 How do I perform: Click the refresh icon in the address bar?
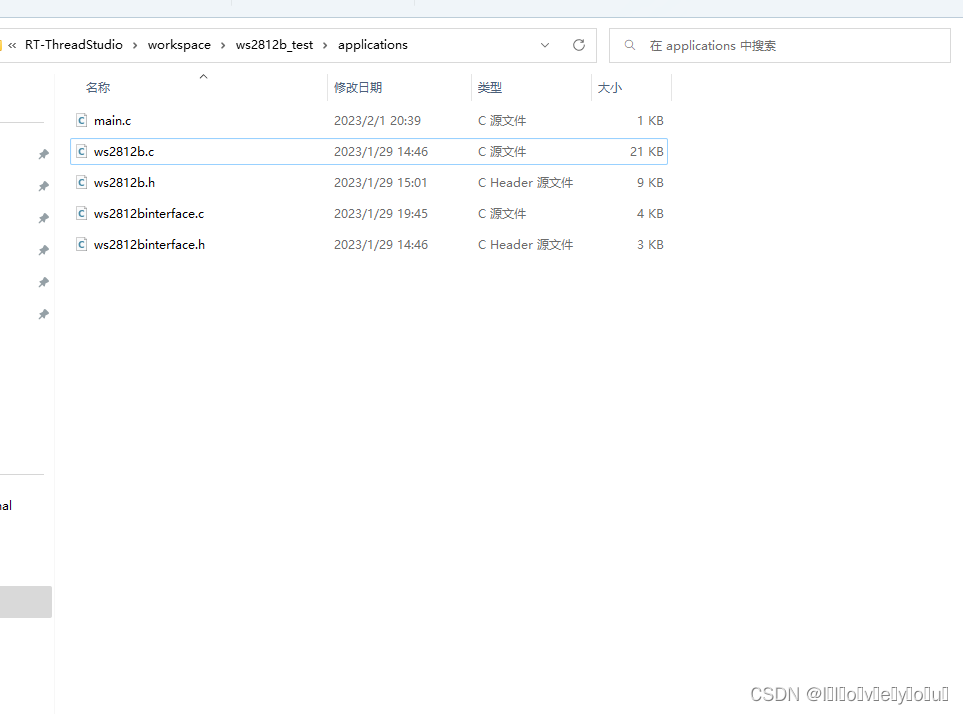578,45
